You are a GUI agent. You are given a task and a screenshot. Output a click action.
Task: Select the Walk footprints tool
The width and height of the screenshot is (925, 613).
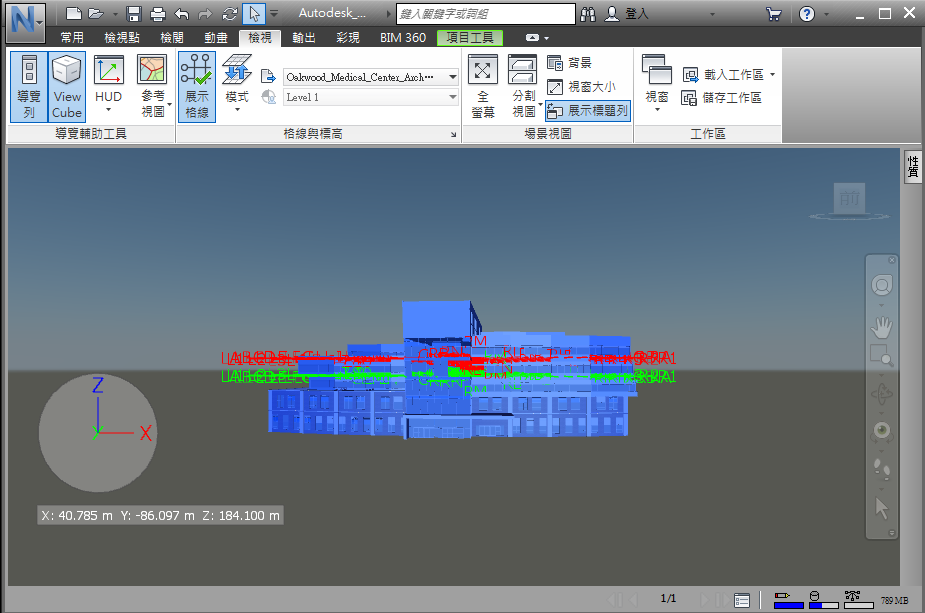882,469
